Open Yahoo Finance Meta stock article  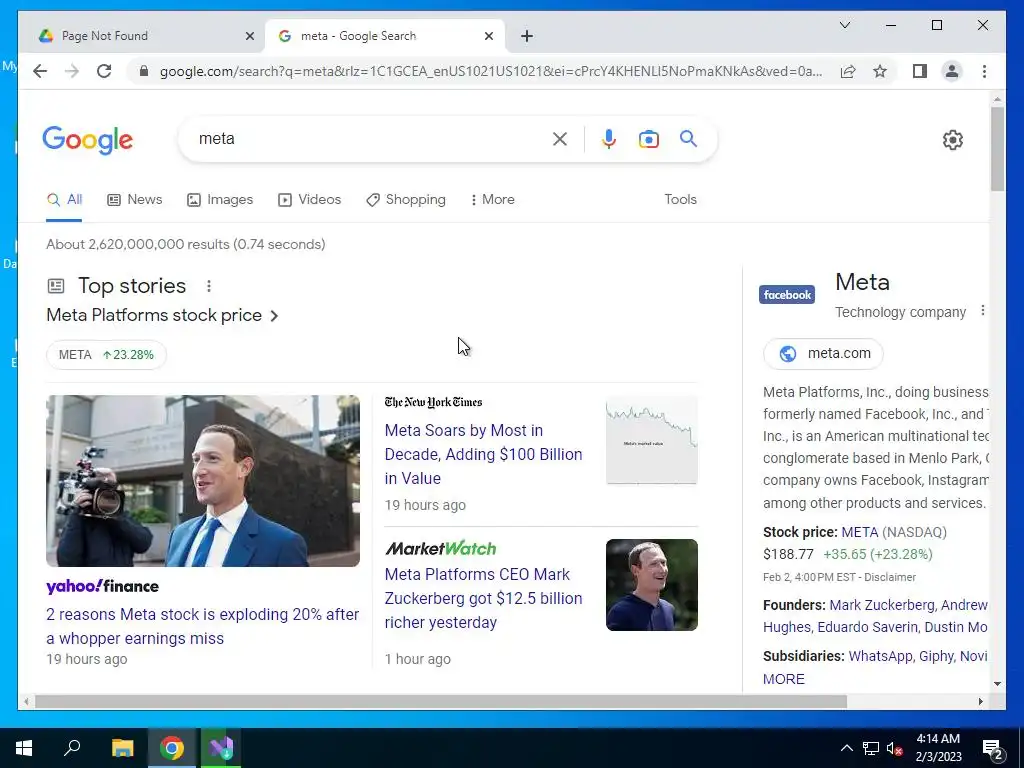point(202,626)
